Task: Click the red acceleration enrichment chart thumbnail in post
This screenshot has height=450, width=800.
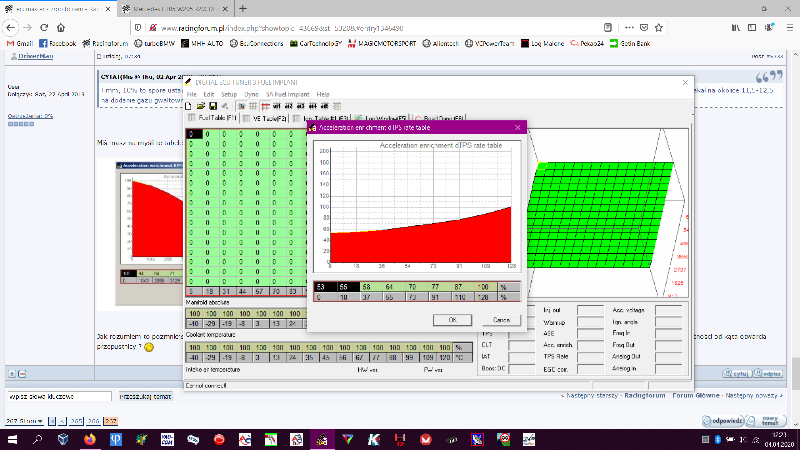Action: coord(149,232)
